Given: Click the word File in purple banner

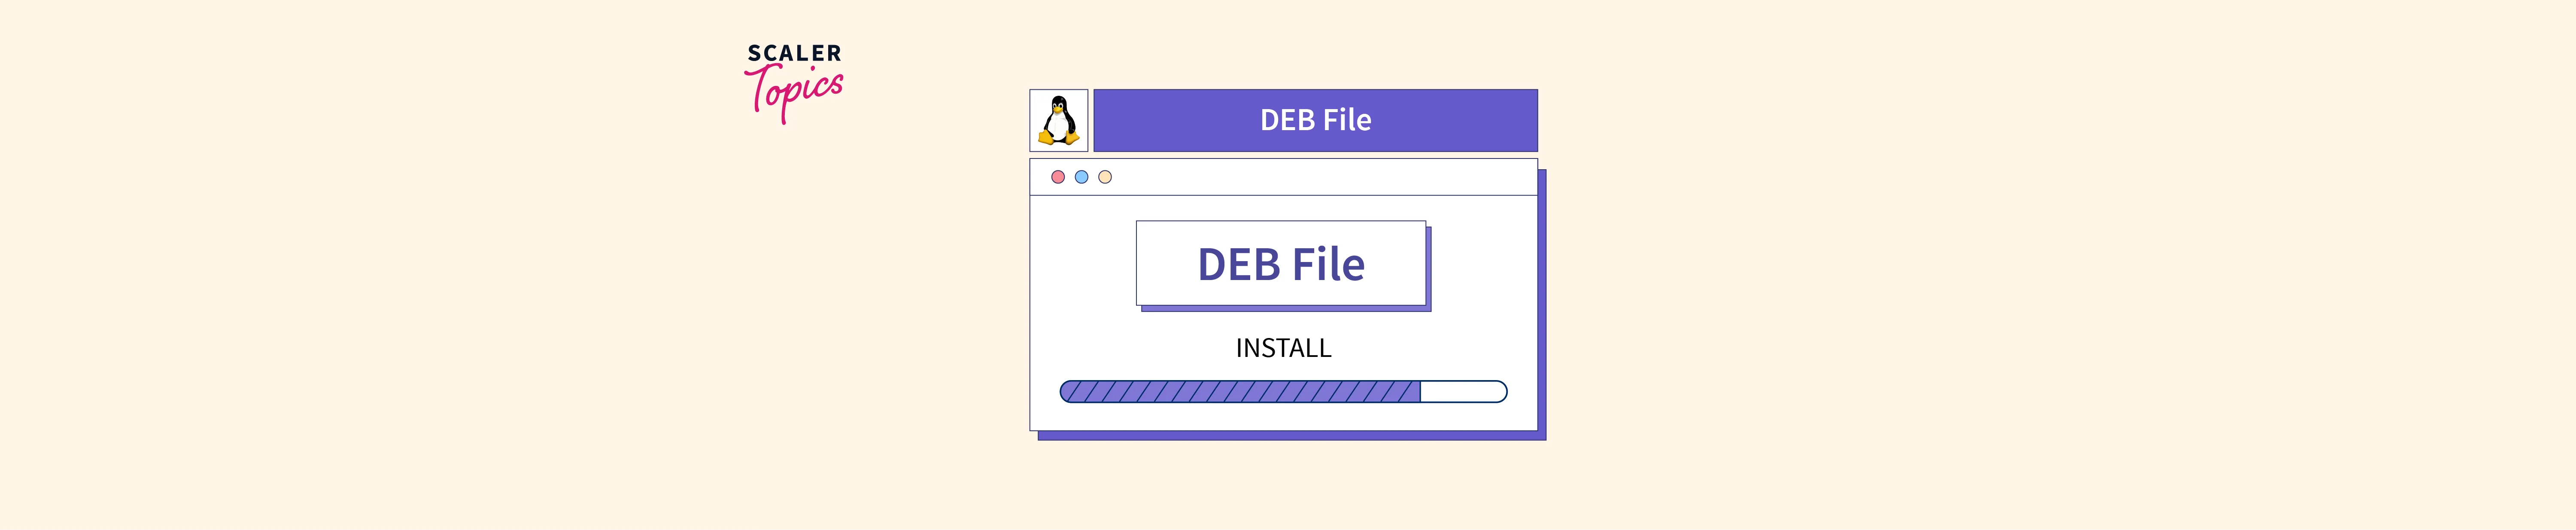Looking at the screenshot, I should coord(1347,120).
